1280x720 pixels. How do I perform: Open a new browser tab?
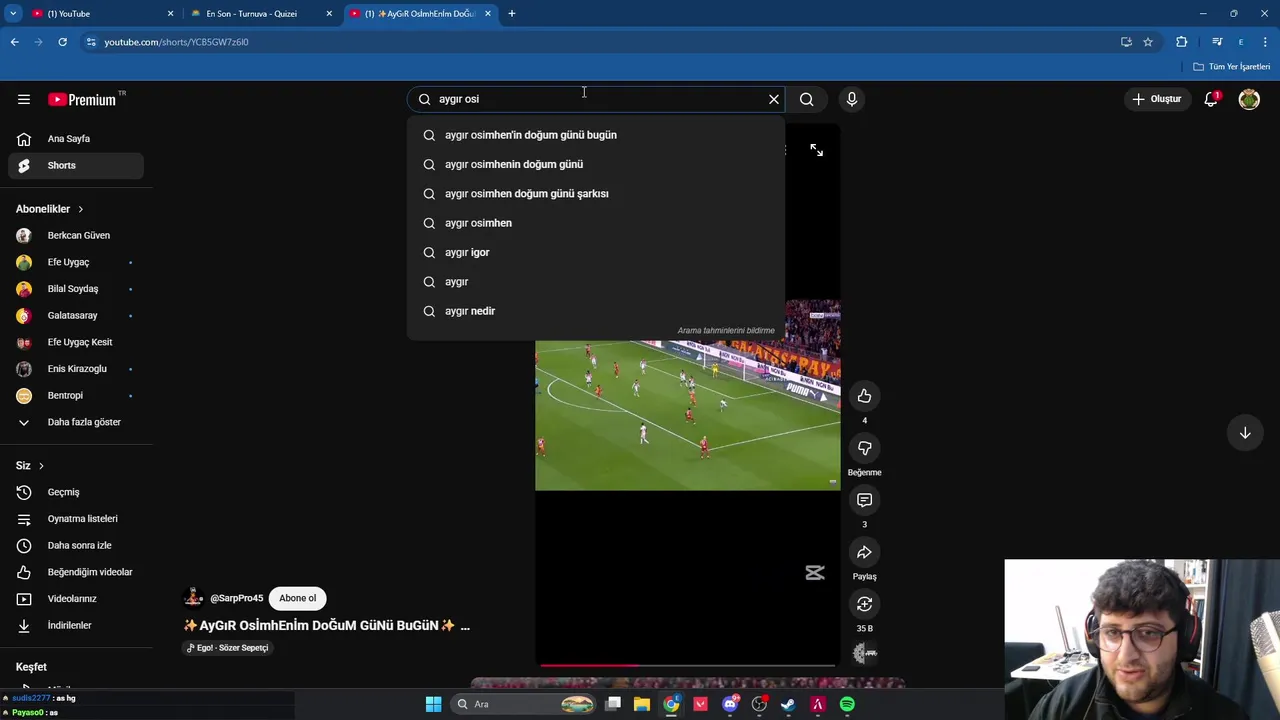point(511,14)
